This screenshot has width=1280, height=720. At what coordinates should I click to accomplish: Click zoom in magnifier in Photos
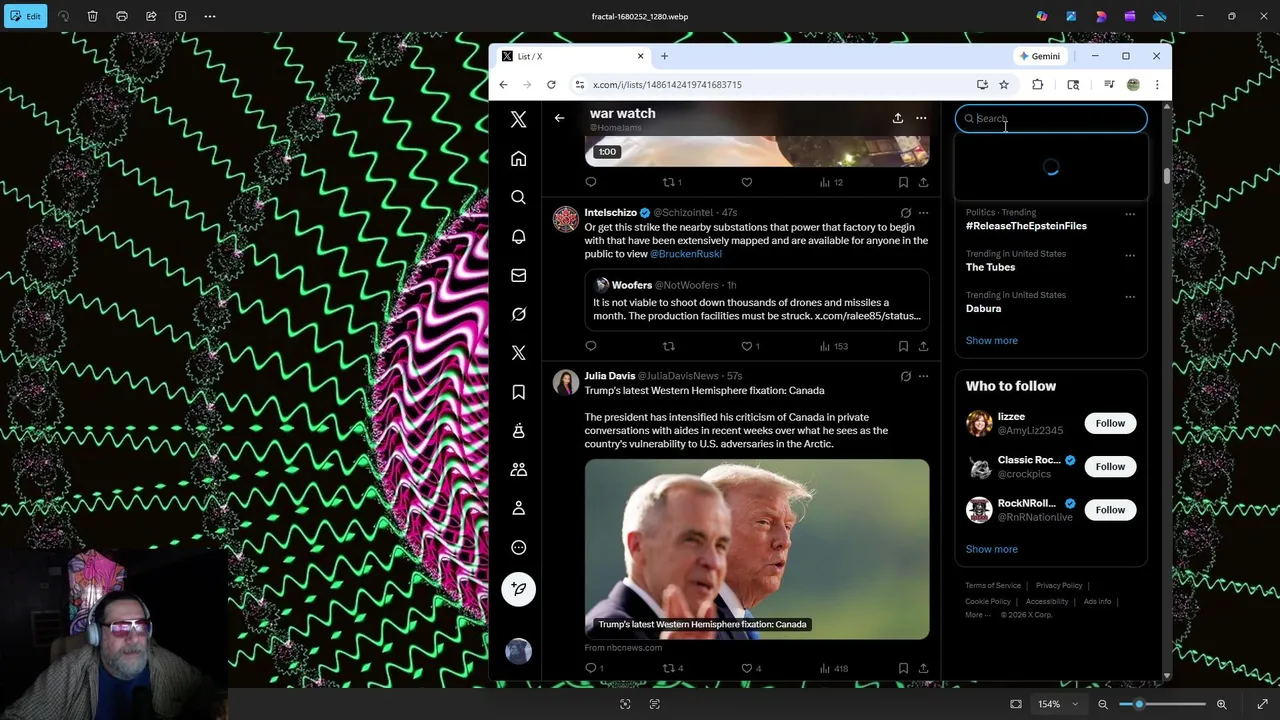click(x=1221, y=704)
